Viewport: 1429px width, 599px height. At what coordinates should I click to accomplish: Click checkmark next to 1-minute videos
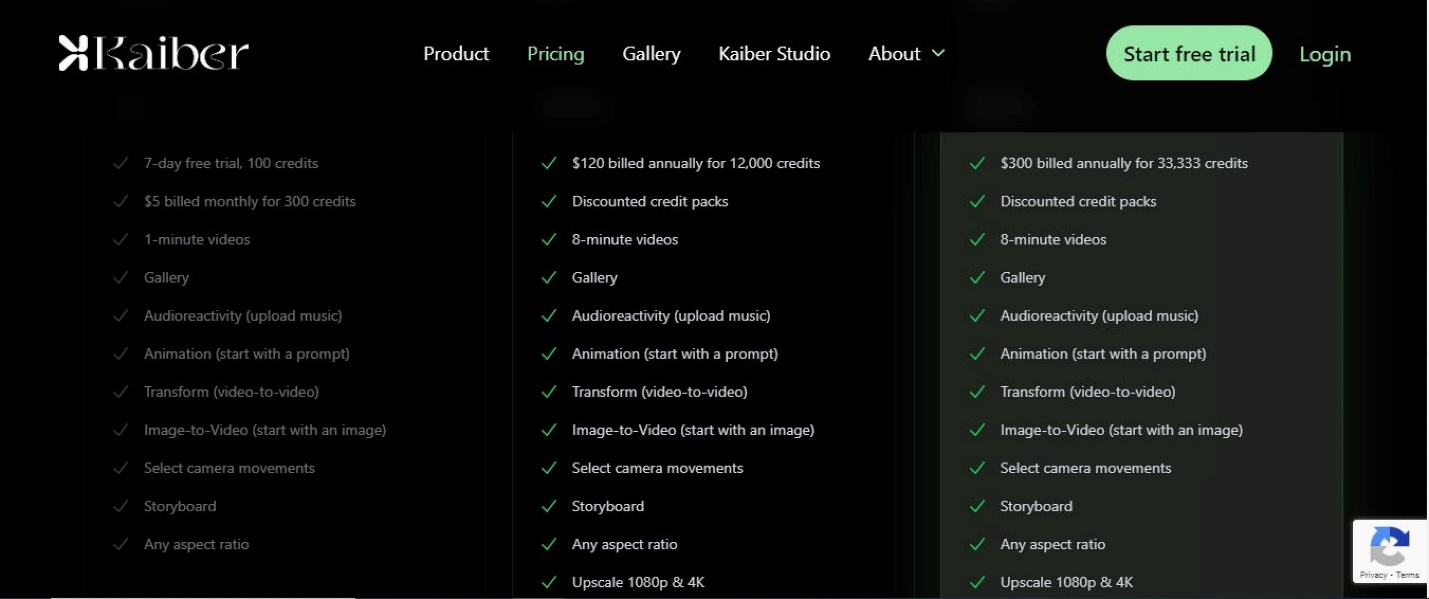[x=120, y=239]
